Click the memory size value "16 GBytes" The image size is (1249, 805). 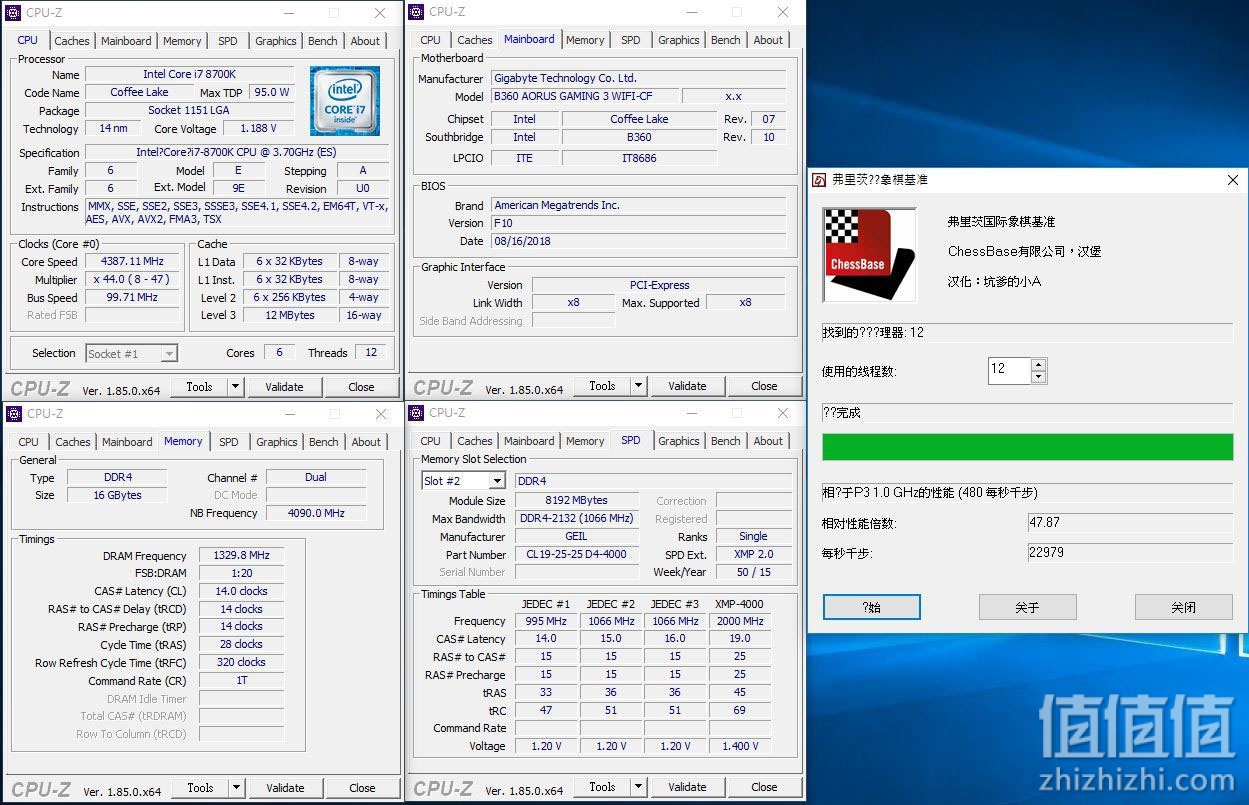click(117, 495)
